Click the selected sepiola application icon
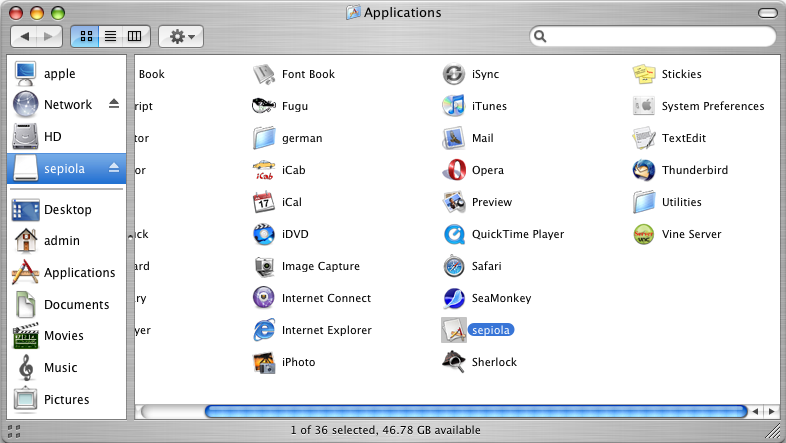Screen dimensions: 786x443 454,330
